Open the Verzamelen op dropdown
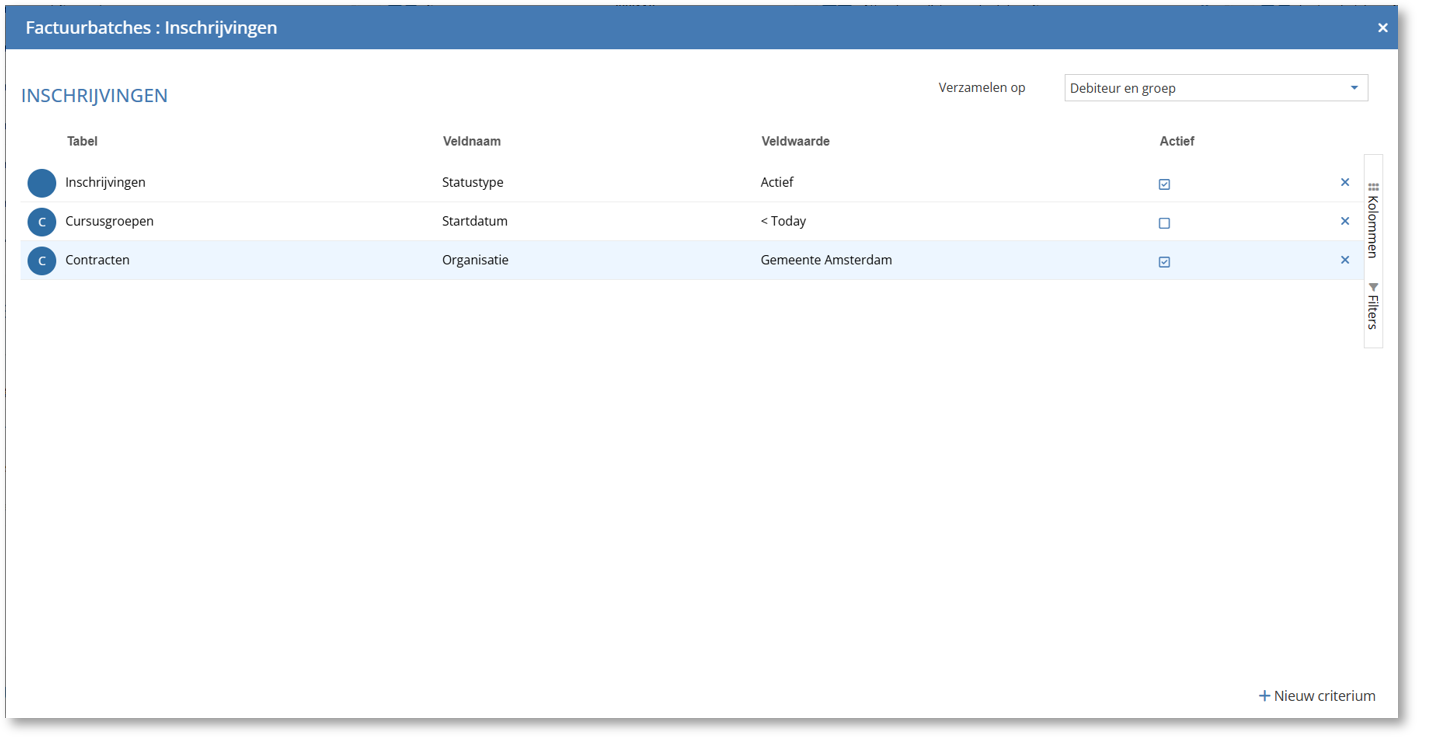1435x756 pixels. coord(1215,88)
